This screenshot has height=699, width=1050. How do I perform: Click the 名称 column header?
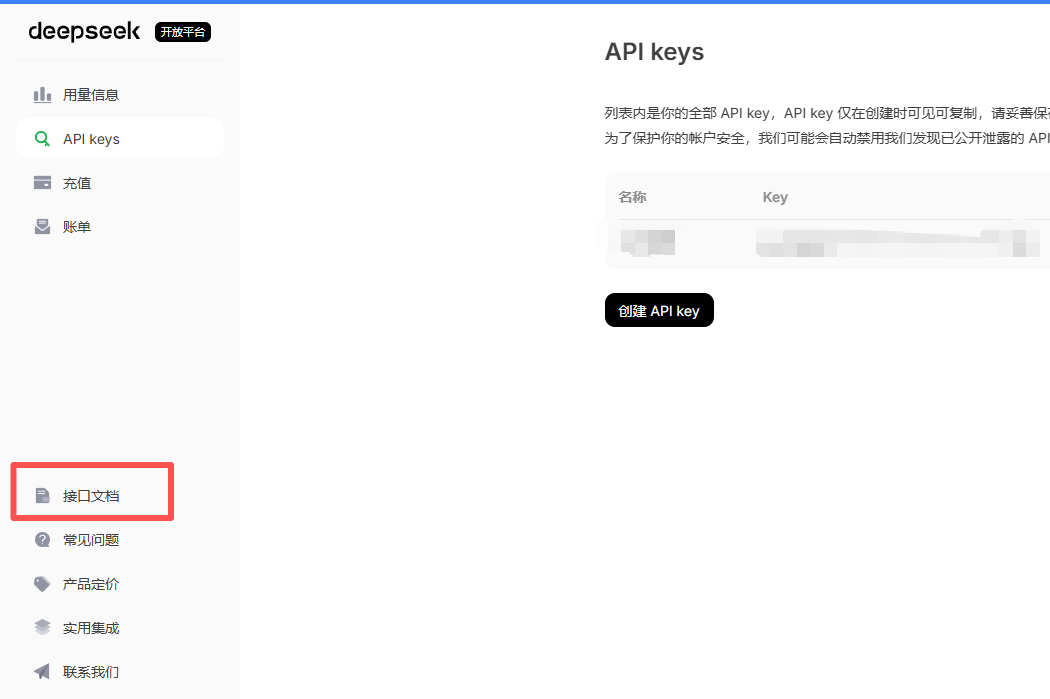coord(632,197)
